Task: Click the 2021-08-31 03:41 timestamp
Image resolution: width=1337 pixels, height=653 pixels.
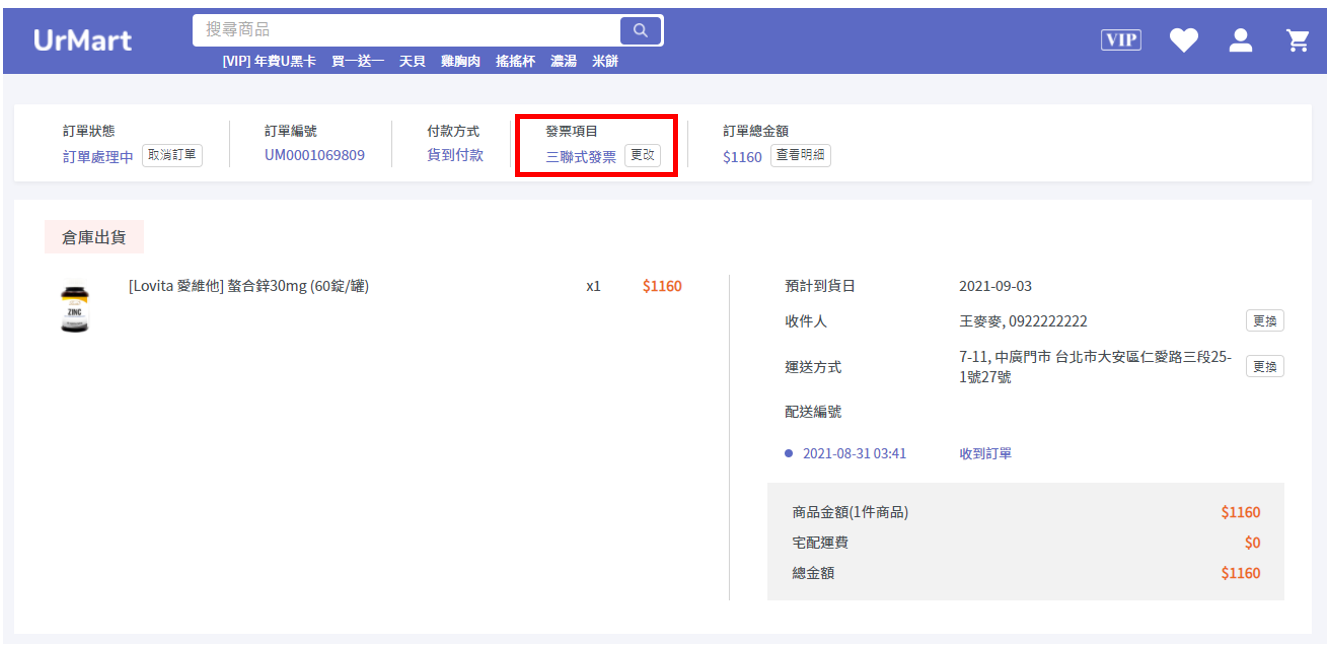Action: 854,453
